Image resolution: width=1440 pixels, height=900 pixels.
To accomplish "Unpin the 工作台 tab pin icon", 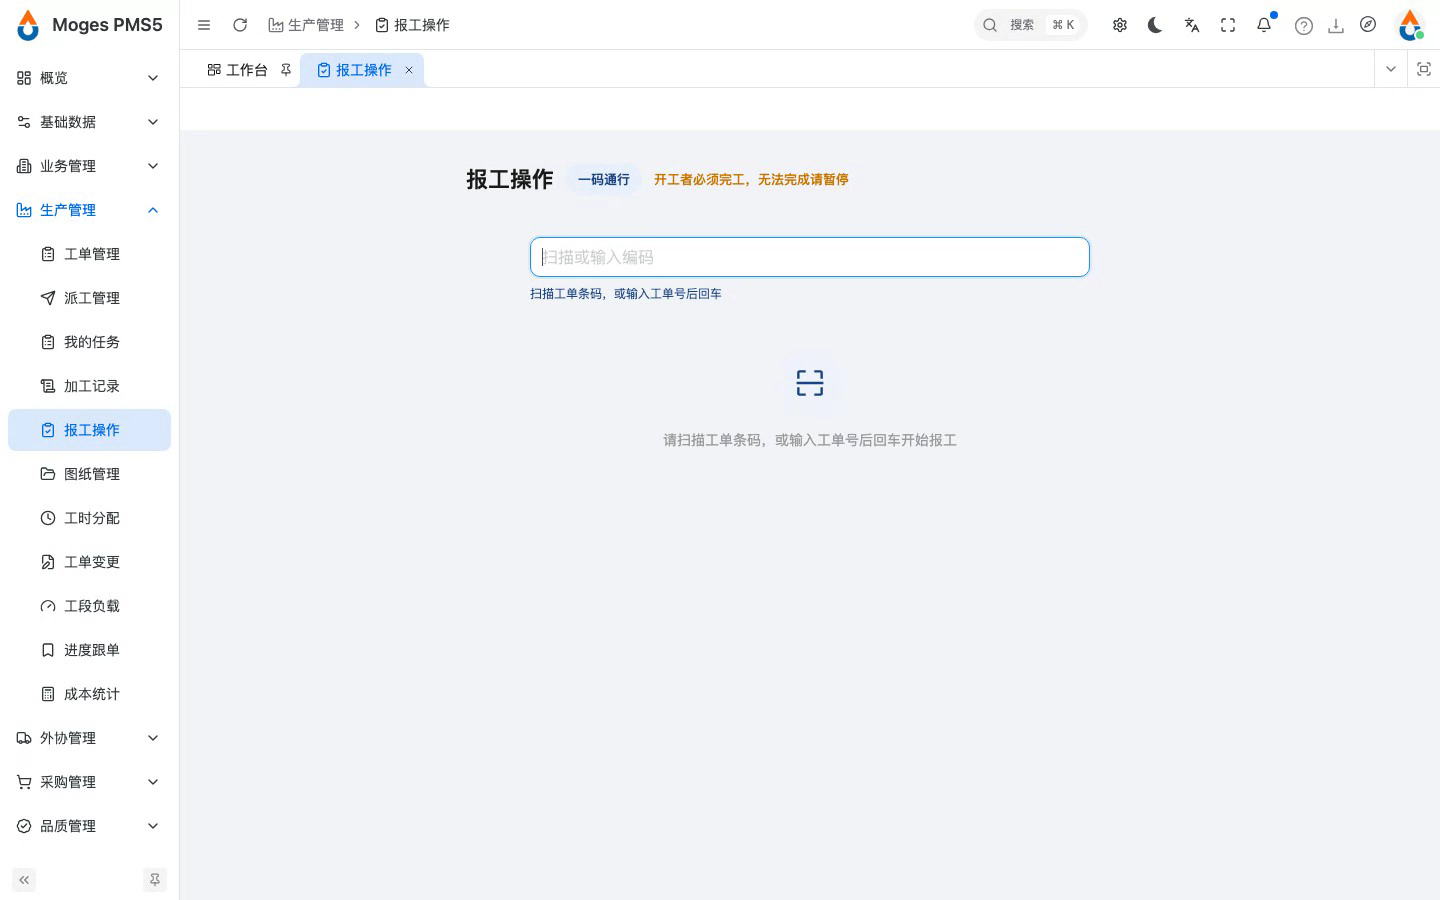I will point(286,70).
